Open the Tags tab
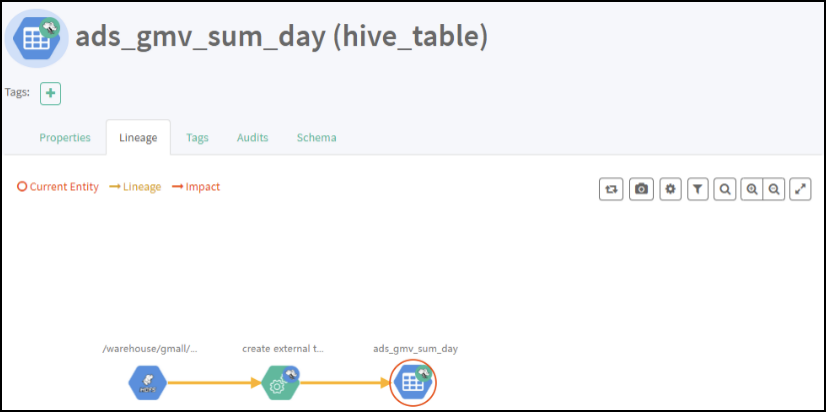 click(x=197, y=138)
